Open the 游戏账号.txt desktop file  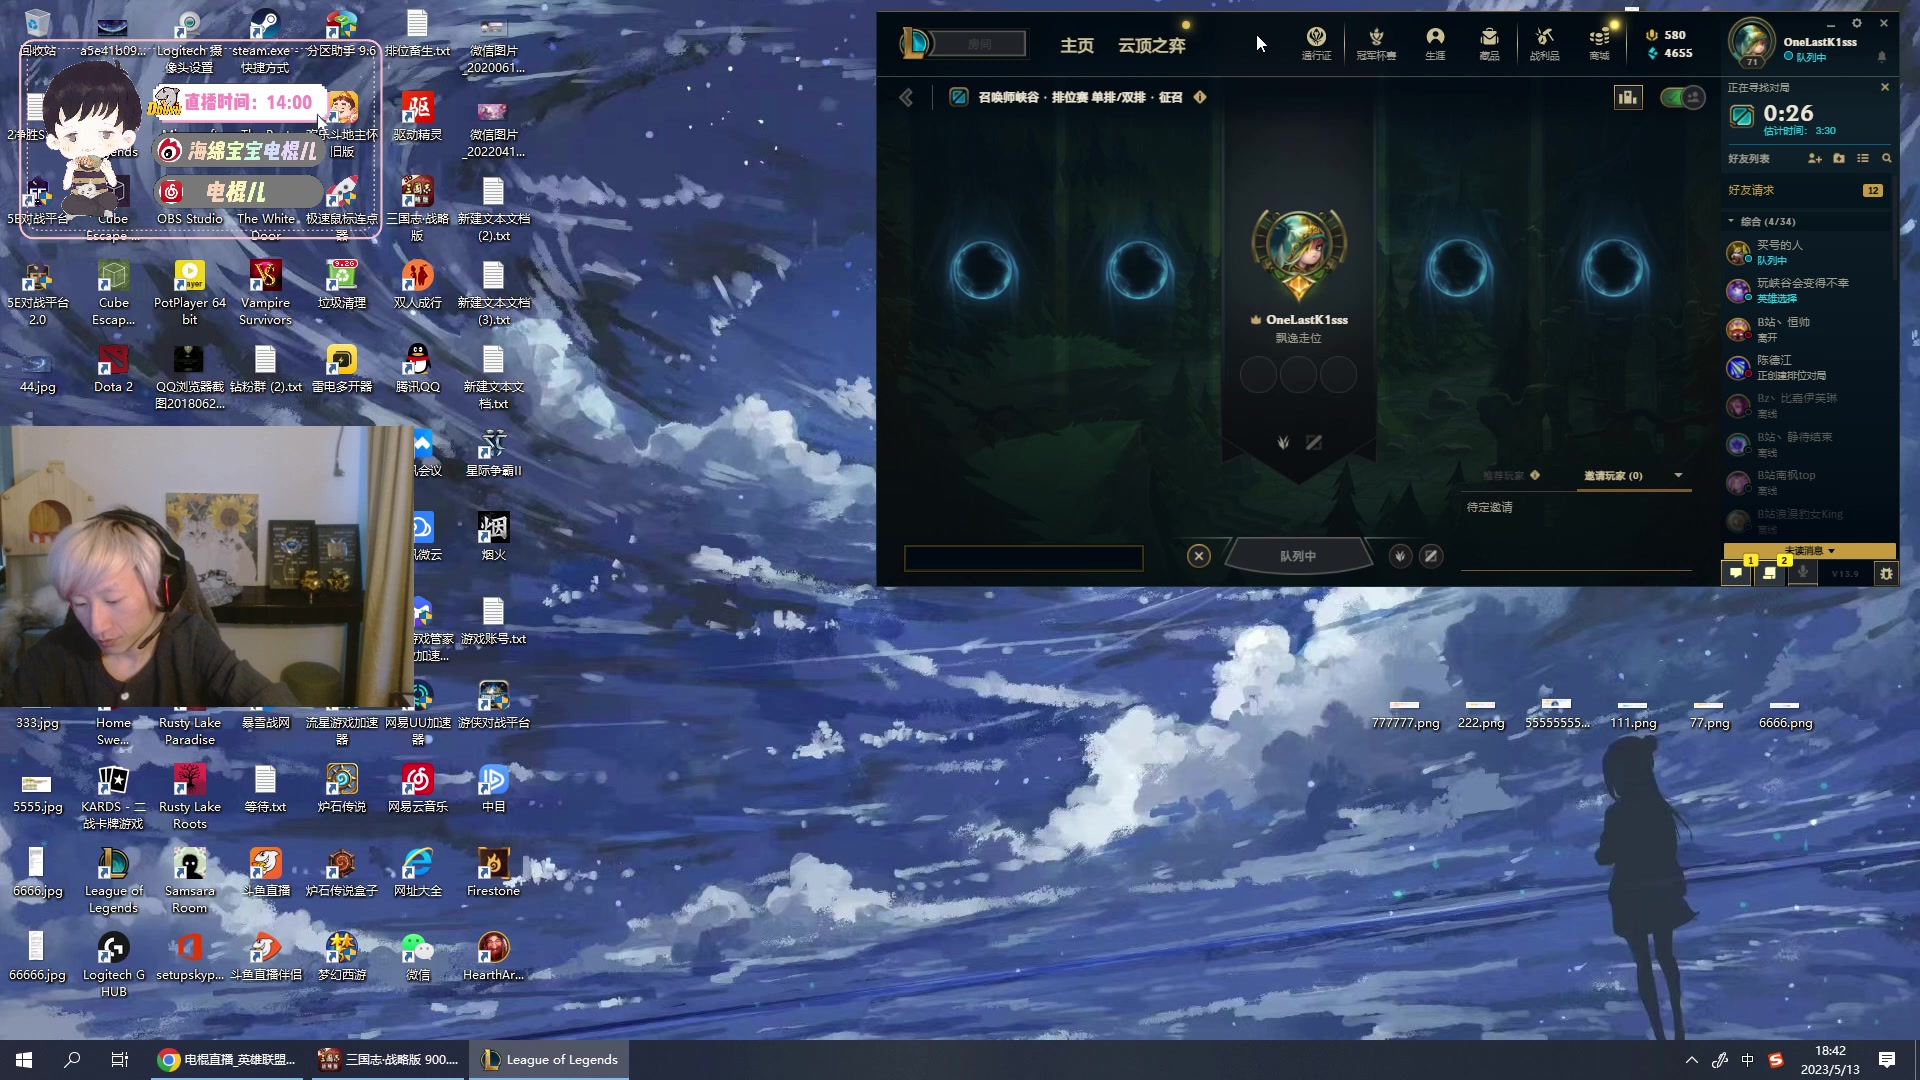[x=493, y=620]
